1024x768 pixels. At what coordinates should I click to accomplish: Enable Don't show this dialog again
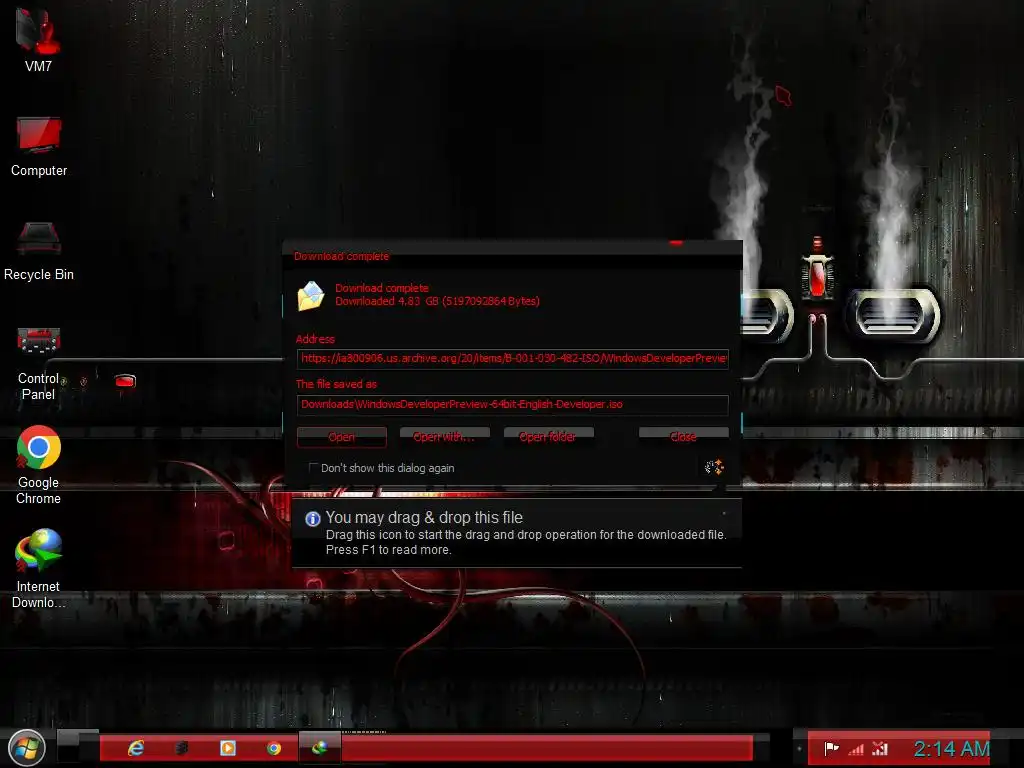pyautogui.click(x=313, y=468)
